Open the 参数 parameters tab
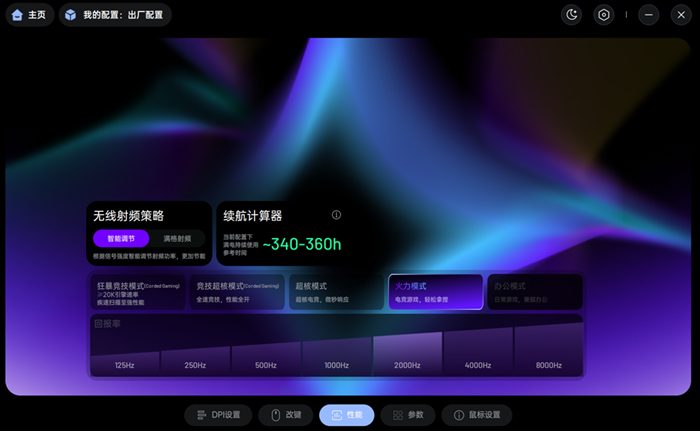Screen dimensions: 700x431 [408, 415]
